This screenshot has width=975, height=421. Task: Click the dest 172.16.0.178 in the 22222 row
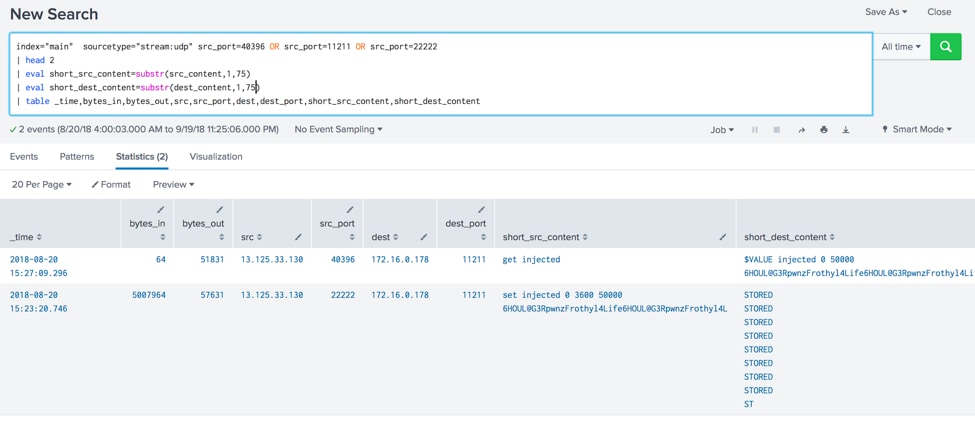tap(400, 295)
